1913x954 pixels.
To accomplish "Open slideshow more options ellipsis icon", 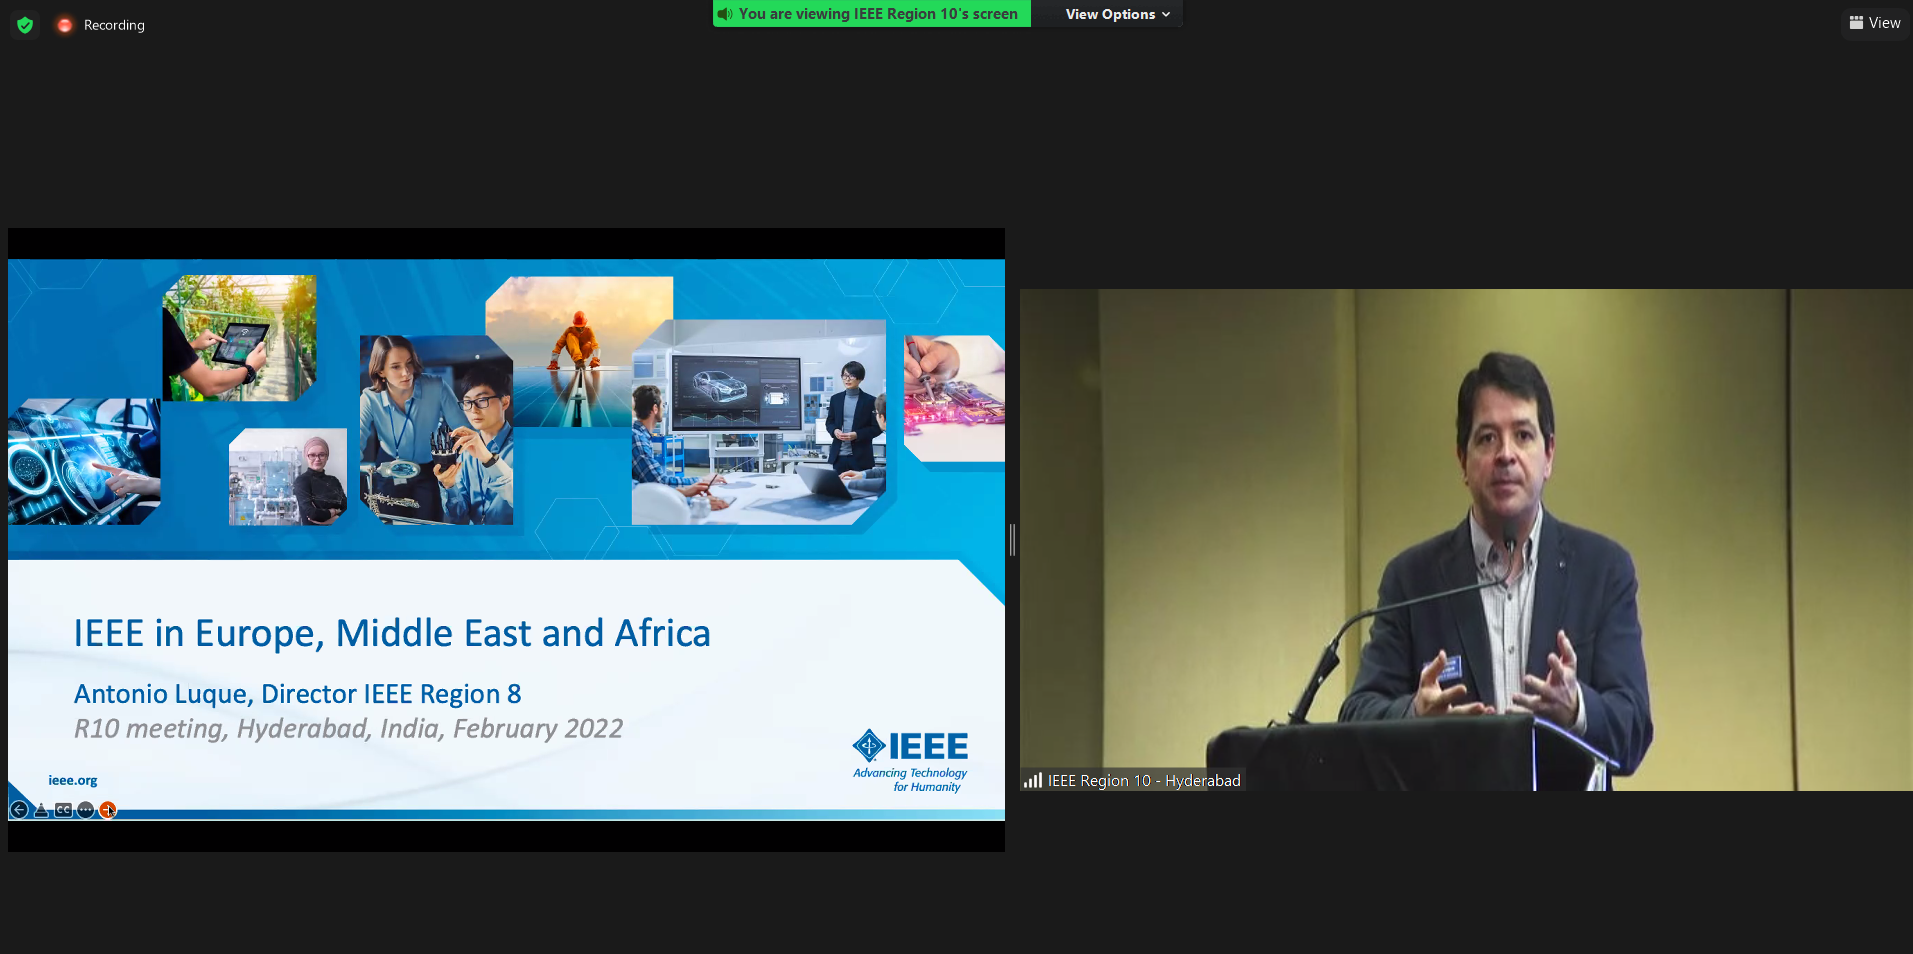I will coord(86,810).
